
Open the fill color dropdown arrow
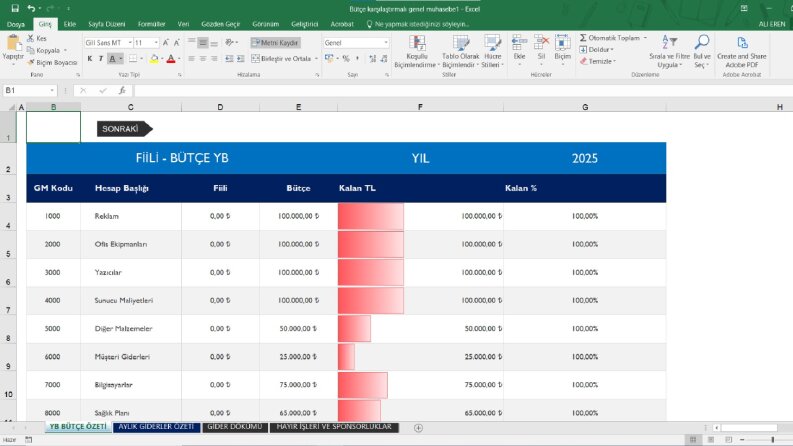coord(162,59)
